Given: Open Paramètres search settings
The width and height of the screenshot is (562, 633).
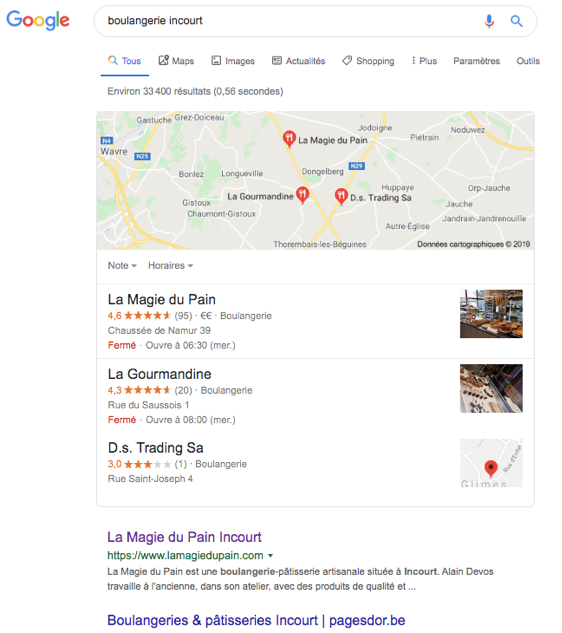Looking at the screenshot, I should tap(476, 61).
